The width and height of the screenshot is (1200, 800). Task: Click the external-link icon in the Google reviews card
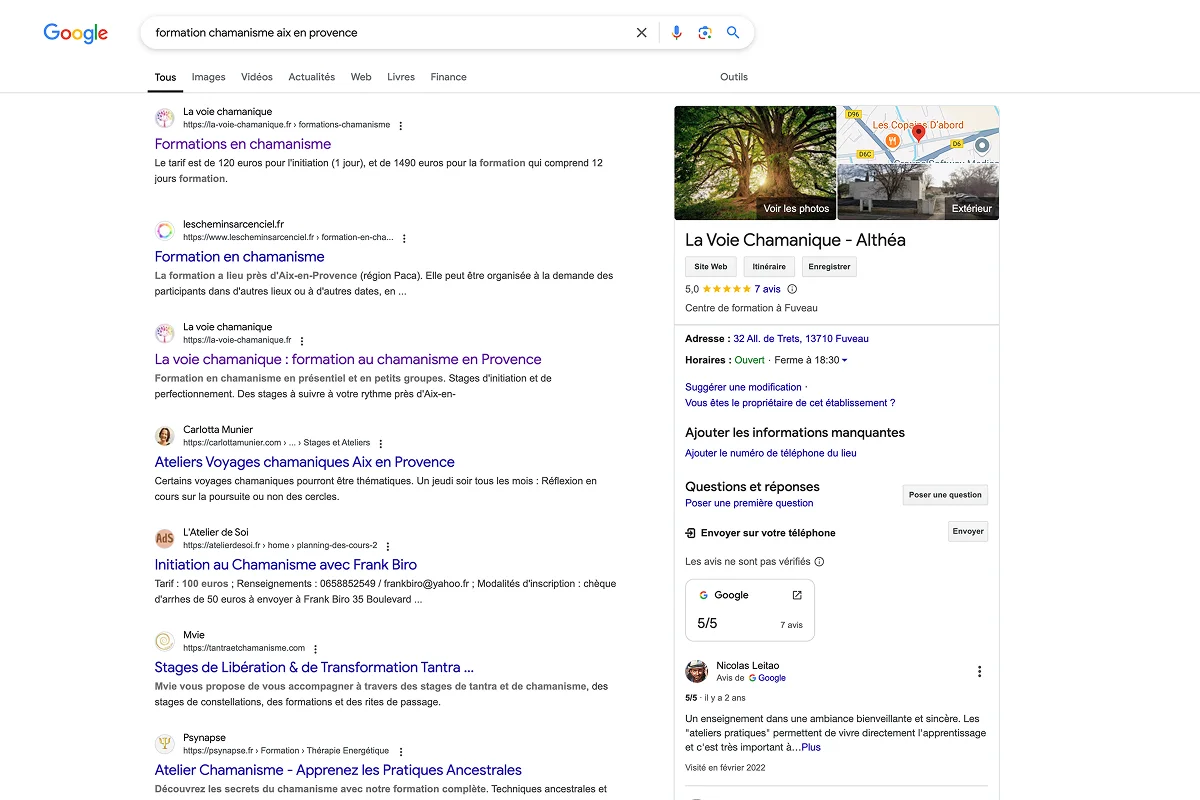(x=795, y=593)
